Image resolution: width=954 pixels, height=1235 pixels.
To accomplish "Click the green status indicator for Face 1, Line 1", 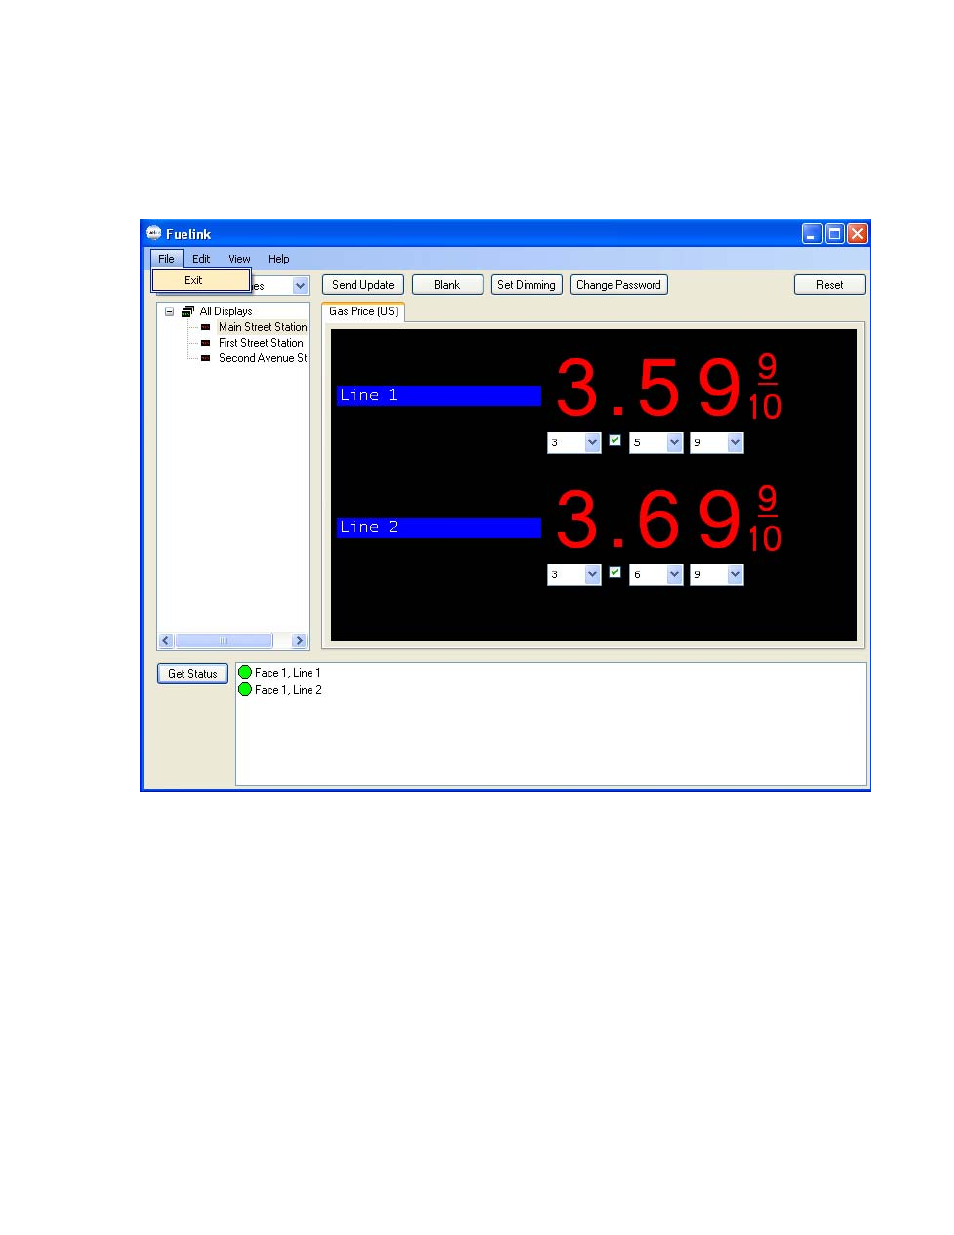I will tap(245, 673).
